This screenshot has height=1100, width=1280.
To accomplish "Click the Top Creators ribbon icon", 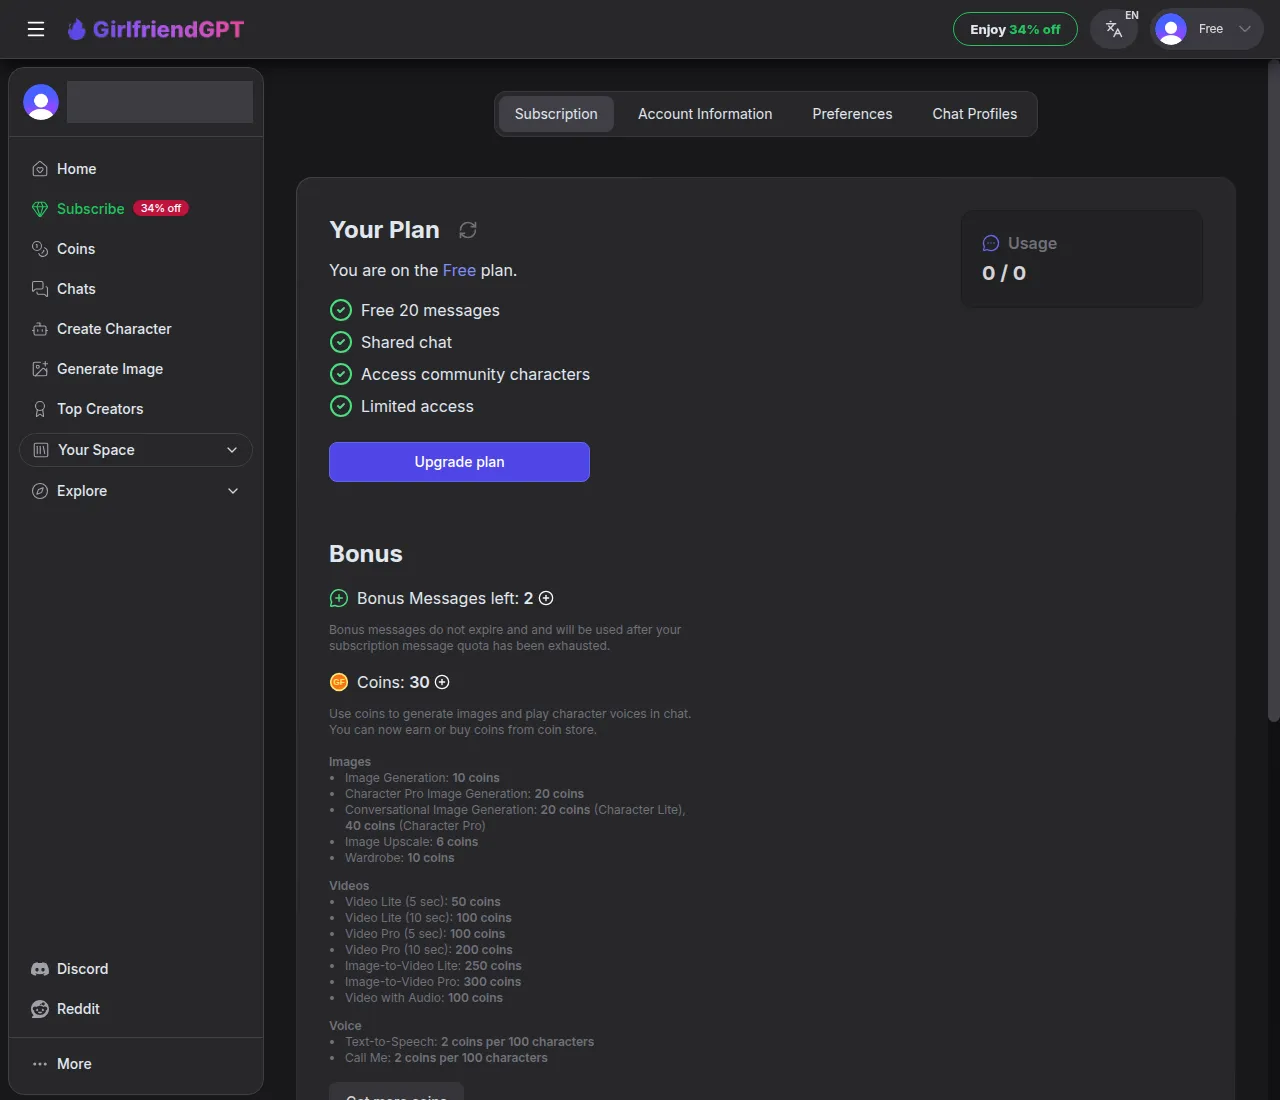I will [x=40, y=409].
